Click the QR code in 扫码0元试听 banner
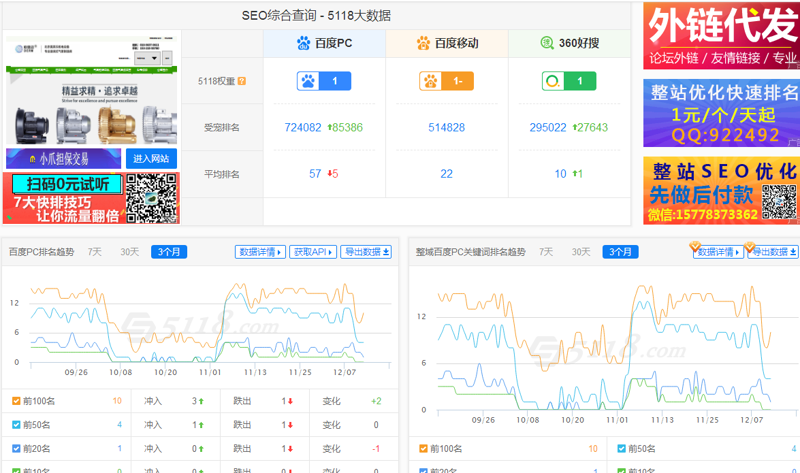This screenshot has height=473, width=800. [x=152, y=198]
